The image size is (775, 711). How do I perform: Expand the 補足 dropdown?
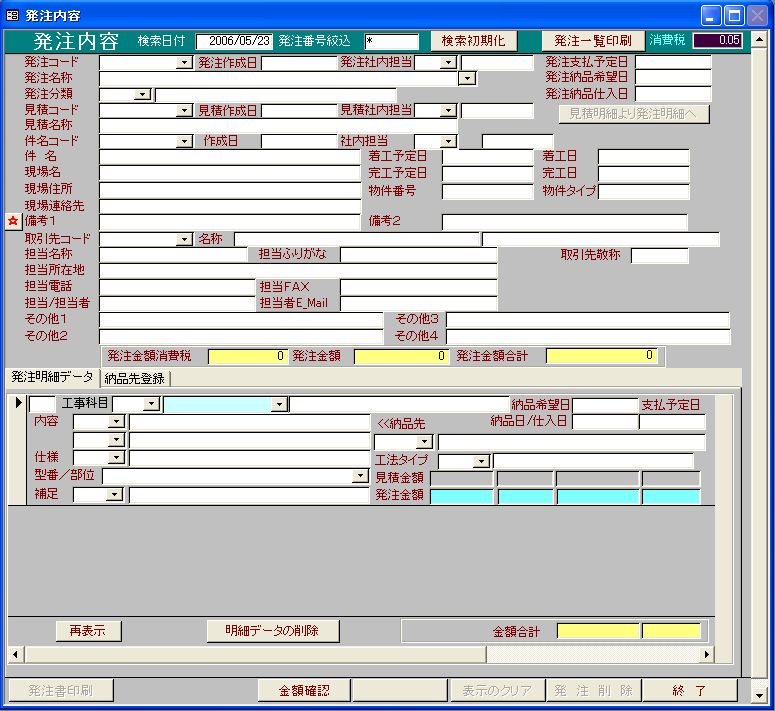115,494
